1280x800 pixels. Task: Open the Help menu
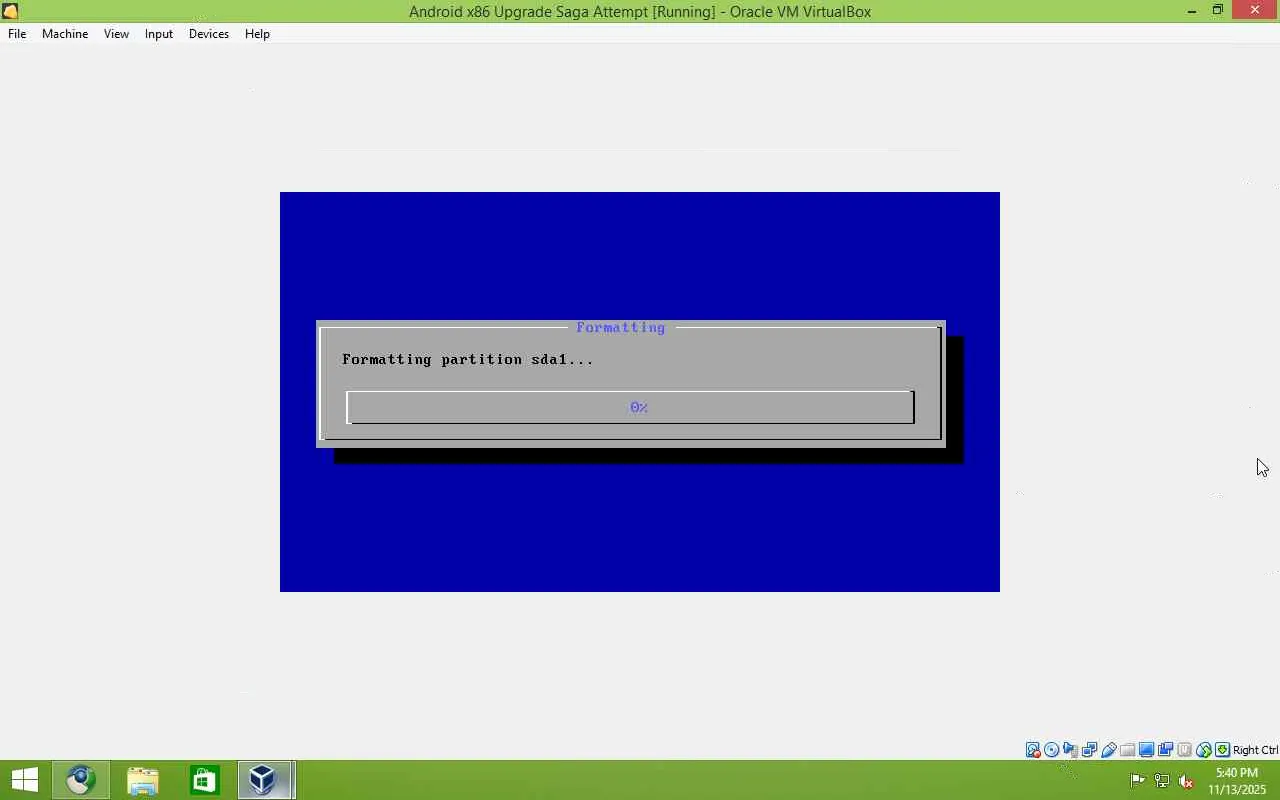pos(257,34)
